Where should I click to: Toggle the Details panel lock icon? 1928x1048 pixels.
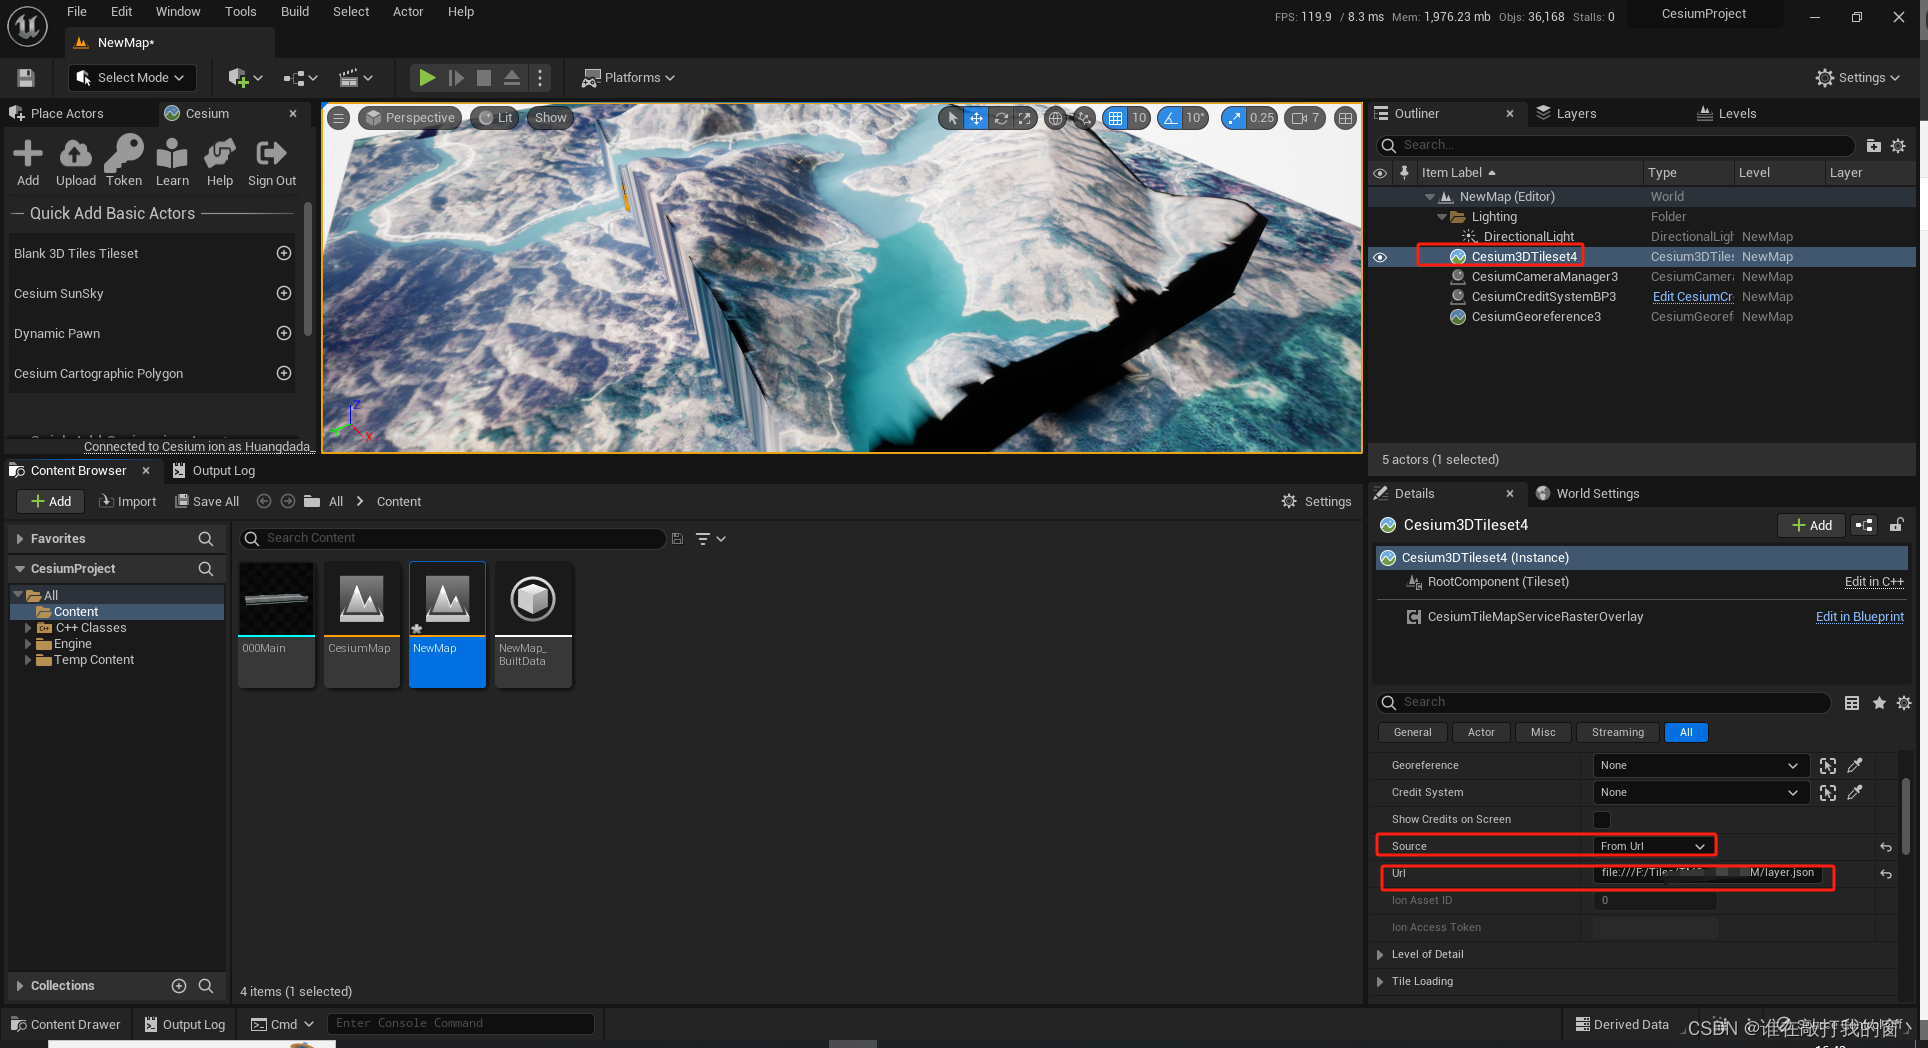click(x=1897, y=525)
